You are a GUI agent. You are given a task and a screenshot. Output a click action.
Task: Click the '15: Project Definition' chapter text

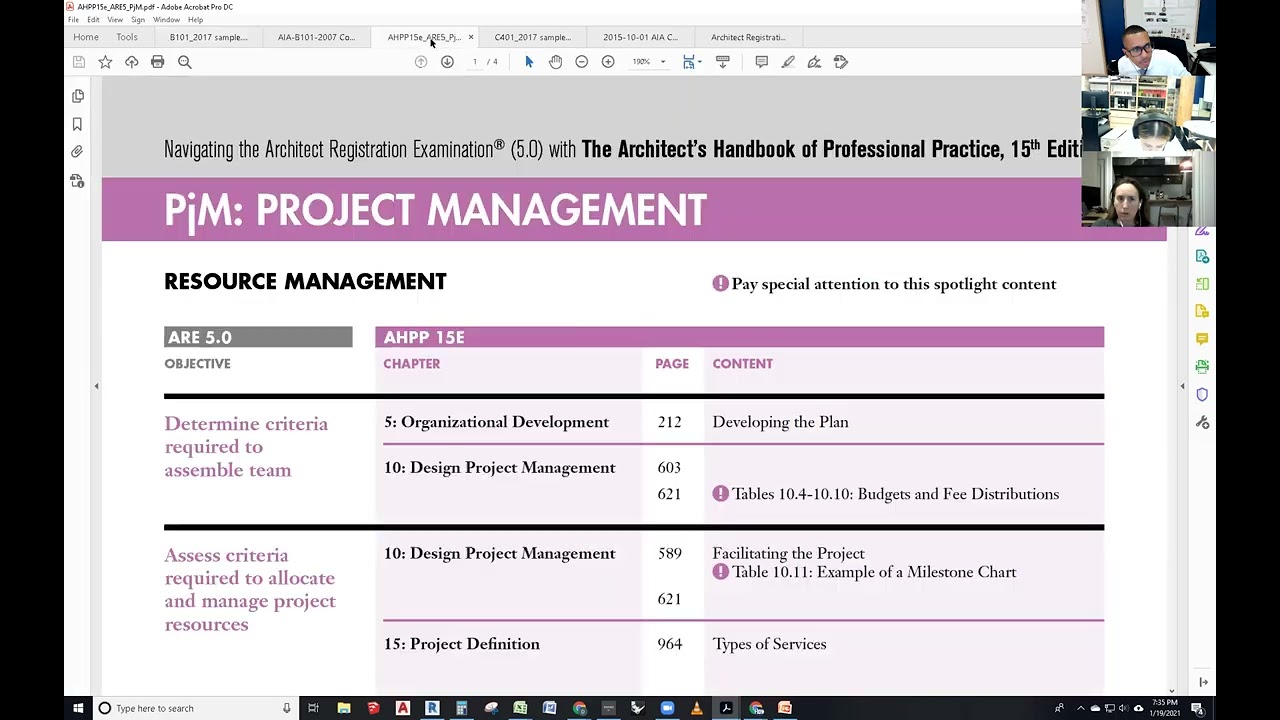[x=462, y=644]
